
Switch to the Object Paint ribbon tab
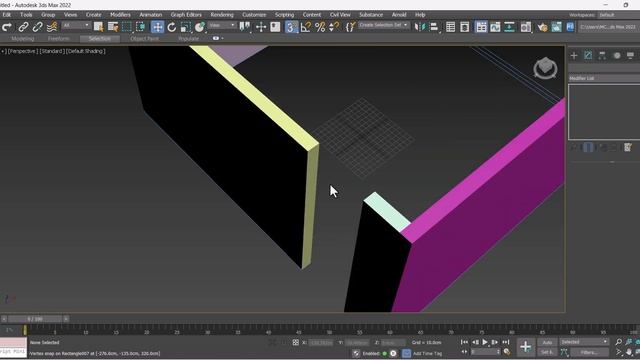(144, 39)
